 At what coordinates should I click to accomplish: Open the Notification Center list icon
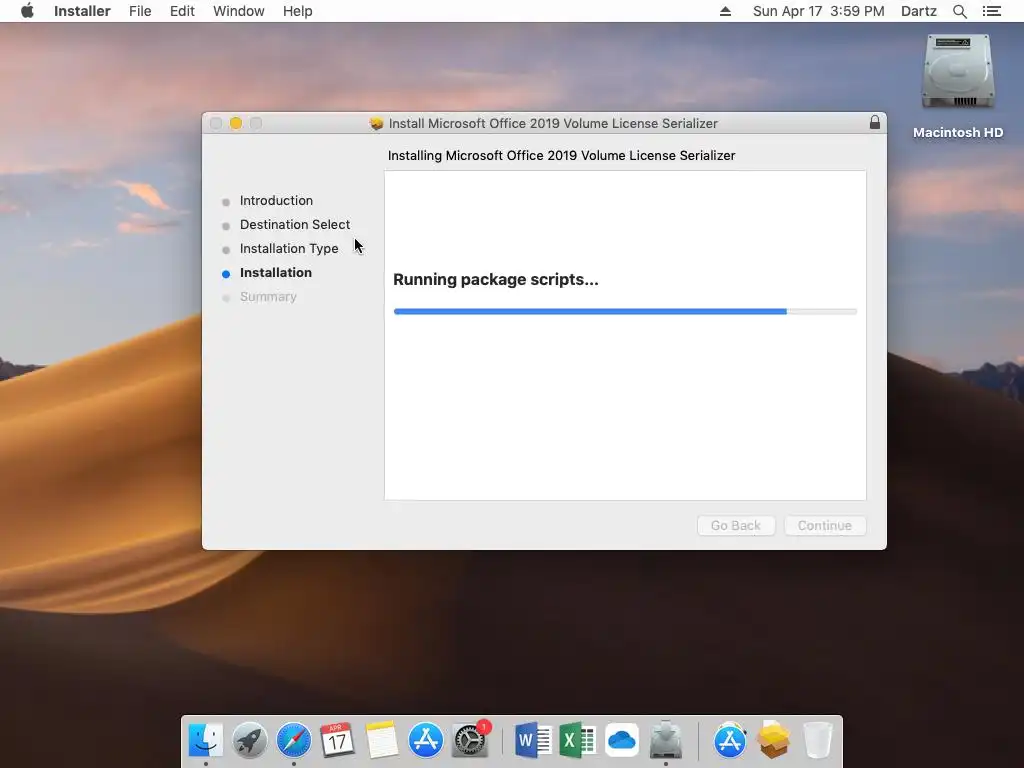991,11
